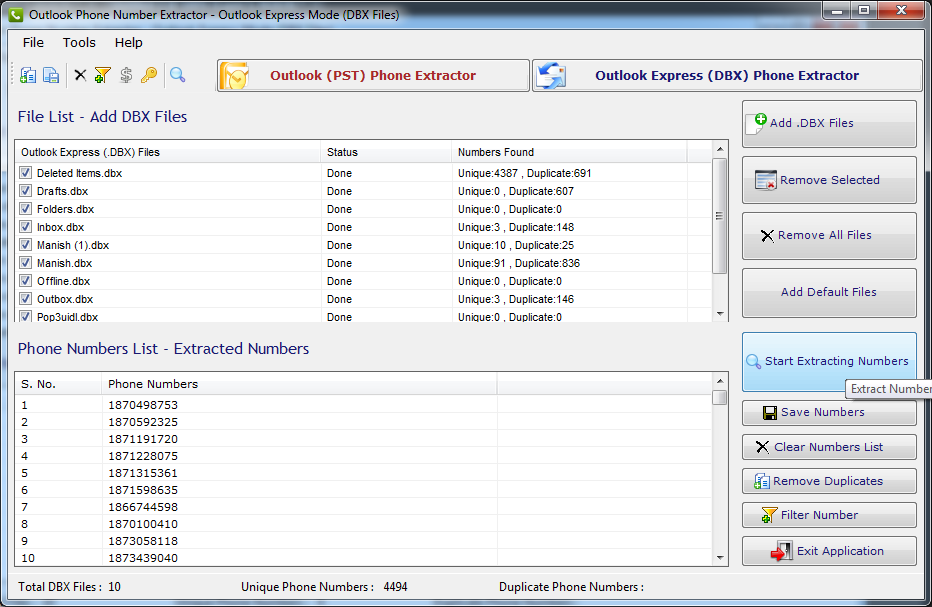Click the save numbers toolbar icon
Viewport: 932px width, 607px height.
[x=51, y=75]
